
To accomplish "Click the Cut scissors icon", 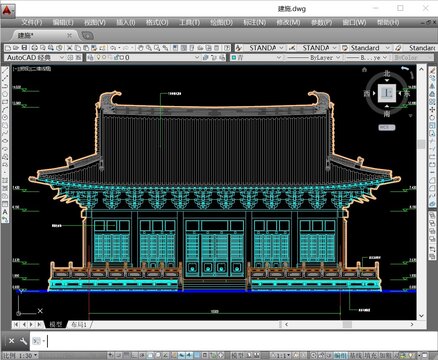I will 69,48.
